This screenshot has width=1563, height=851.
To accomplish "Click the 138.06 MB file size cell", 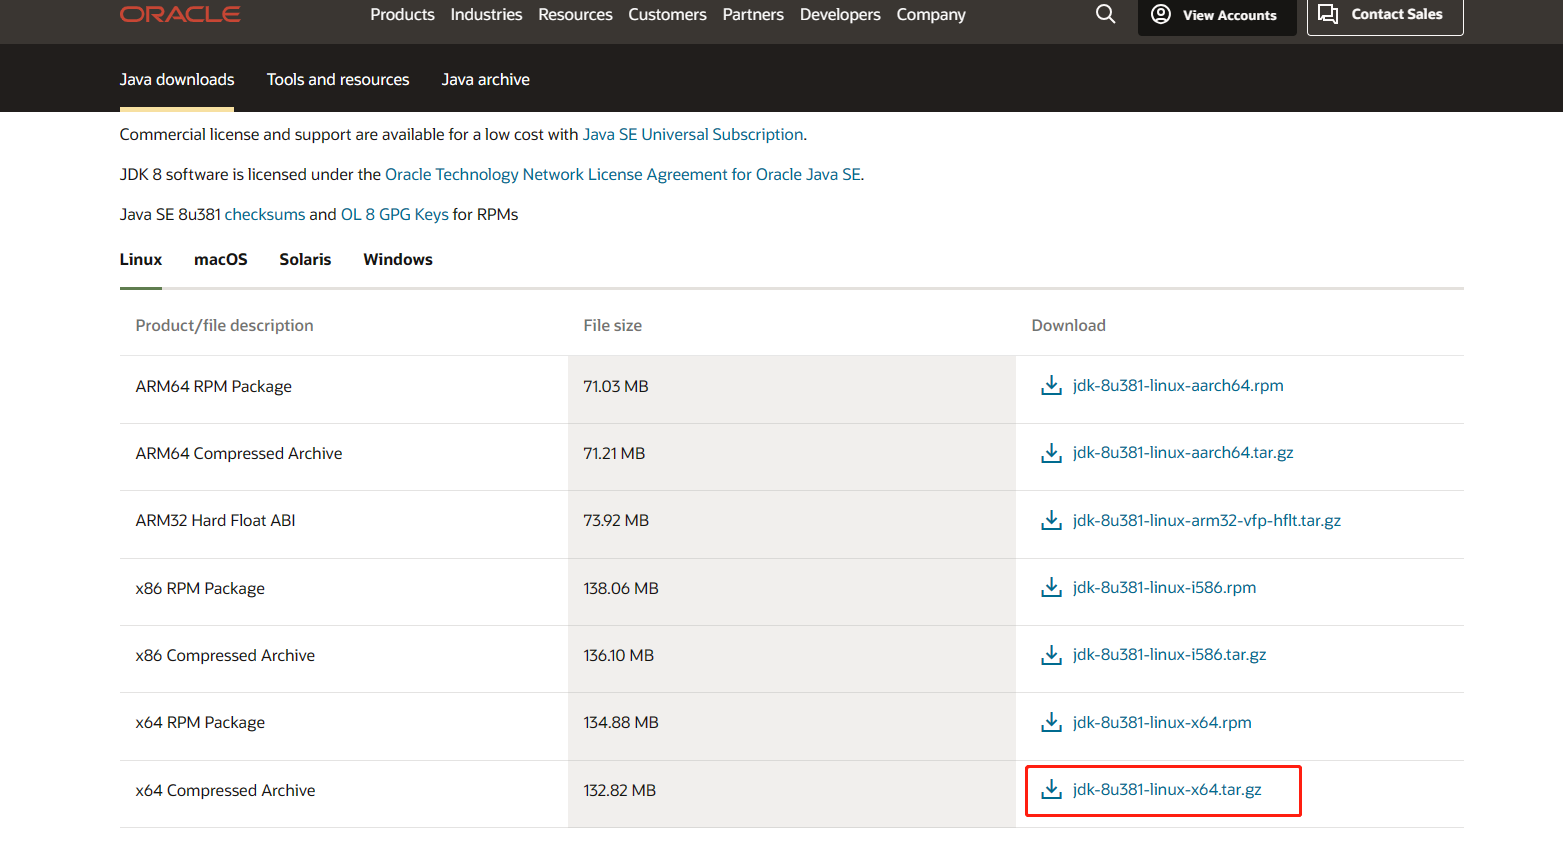I will tap(792, 592).
